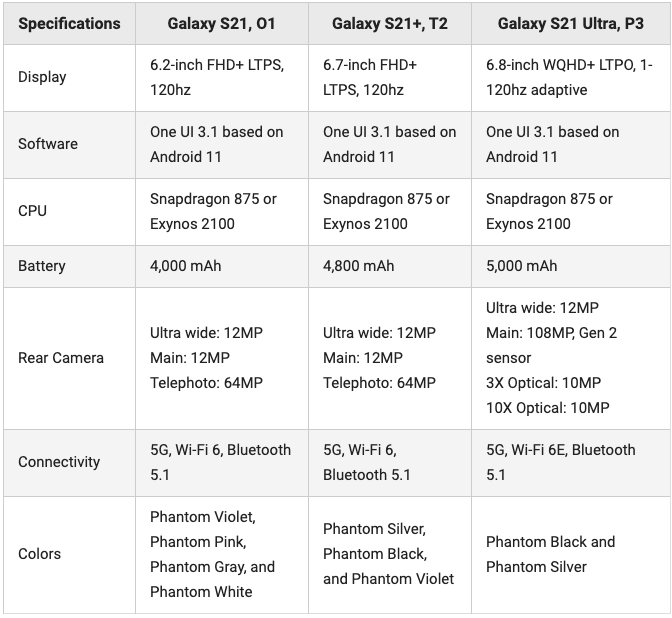Select the Battery row label

pyautogui.click(x=42, y=266)
